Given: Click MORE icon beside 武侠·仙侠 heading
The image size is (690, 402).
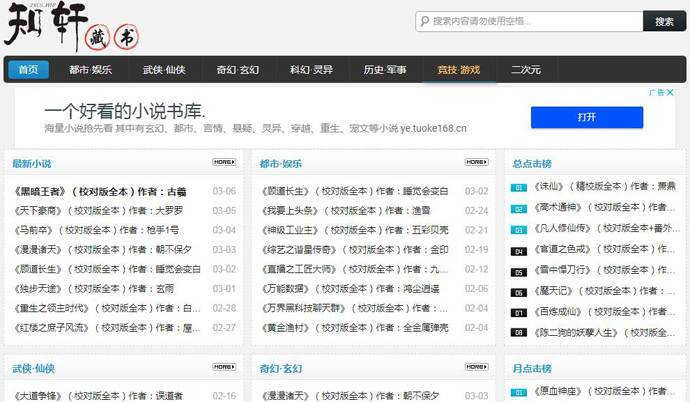Looking at the screenshot, I should [224, 367].
